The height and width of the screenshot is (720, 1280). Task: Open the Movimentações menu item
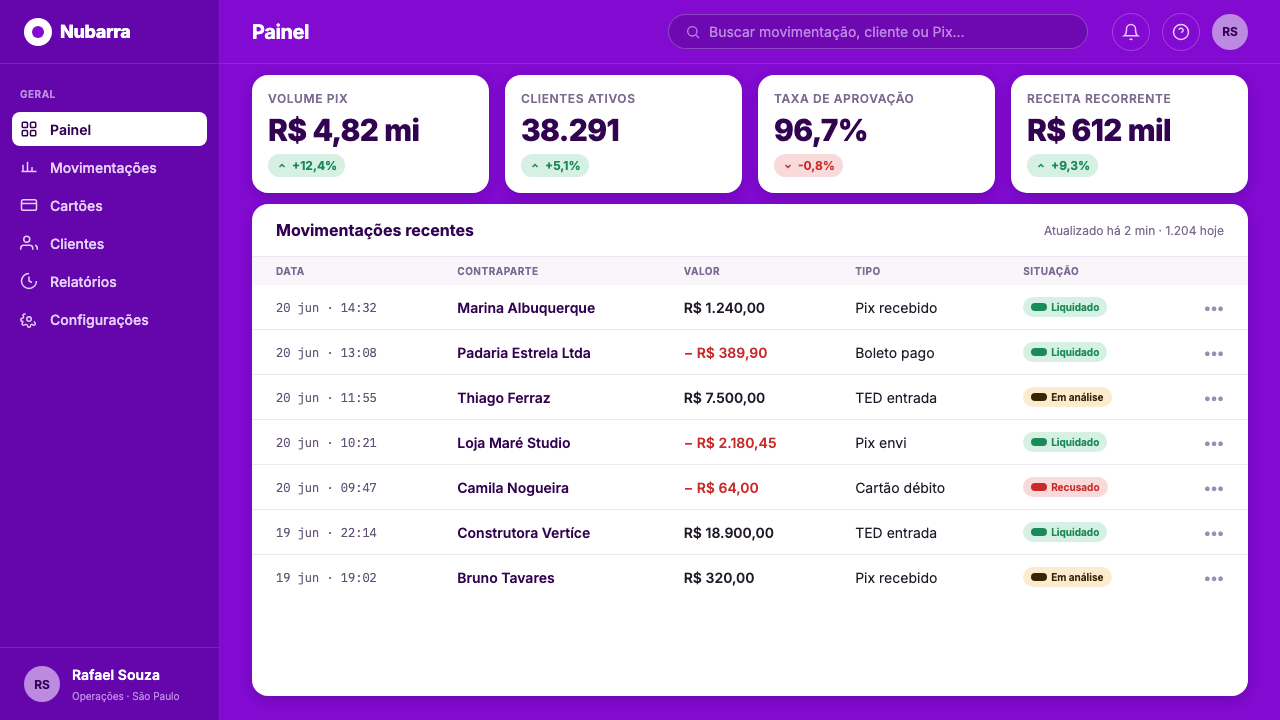[x=109, y=167]
